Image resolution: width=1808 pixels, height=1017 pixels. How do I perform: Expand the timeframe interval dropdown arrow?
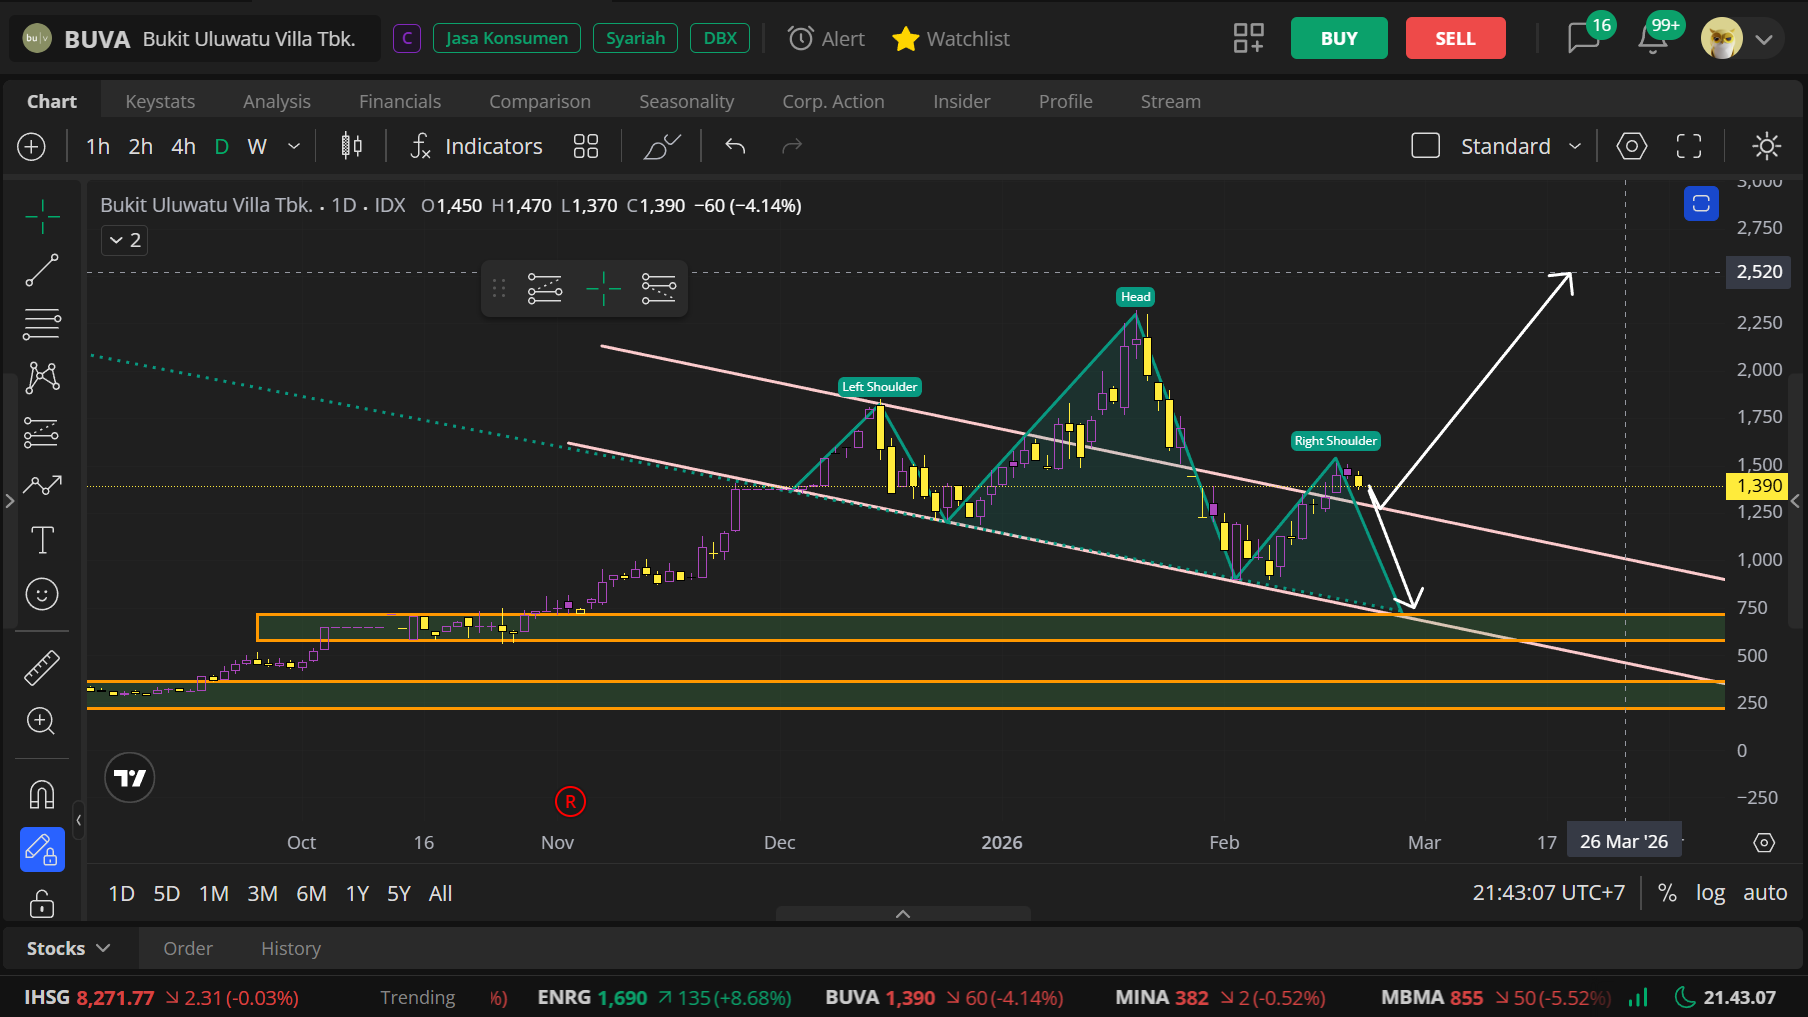tap(294, 146)
